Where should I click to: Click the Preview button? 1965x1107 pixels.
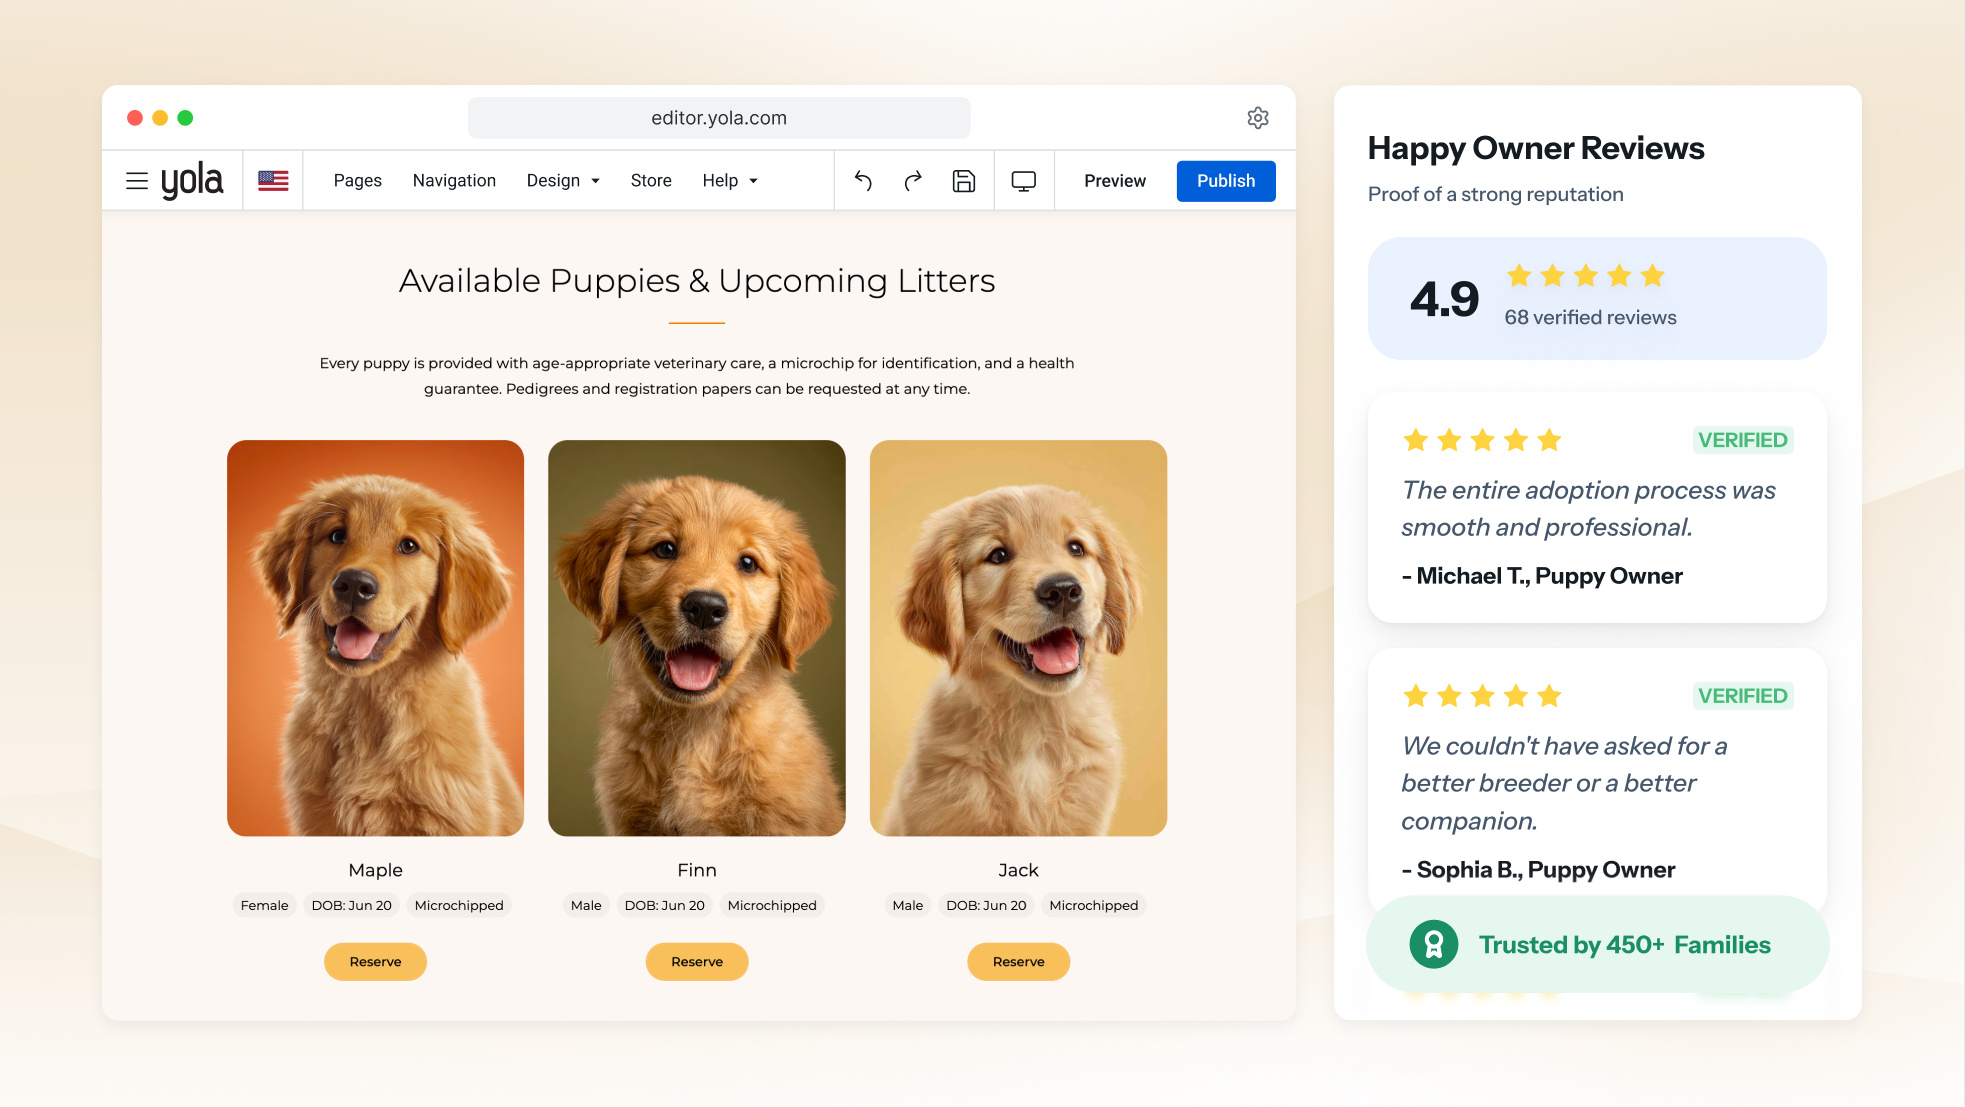pyautogui.click(x=1115, y=181)
